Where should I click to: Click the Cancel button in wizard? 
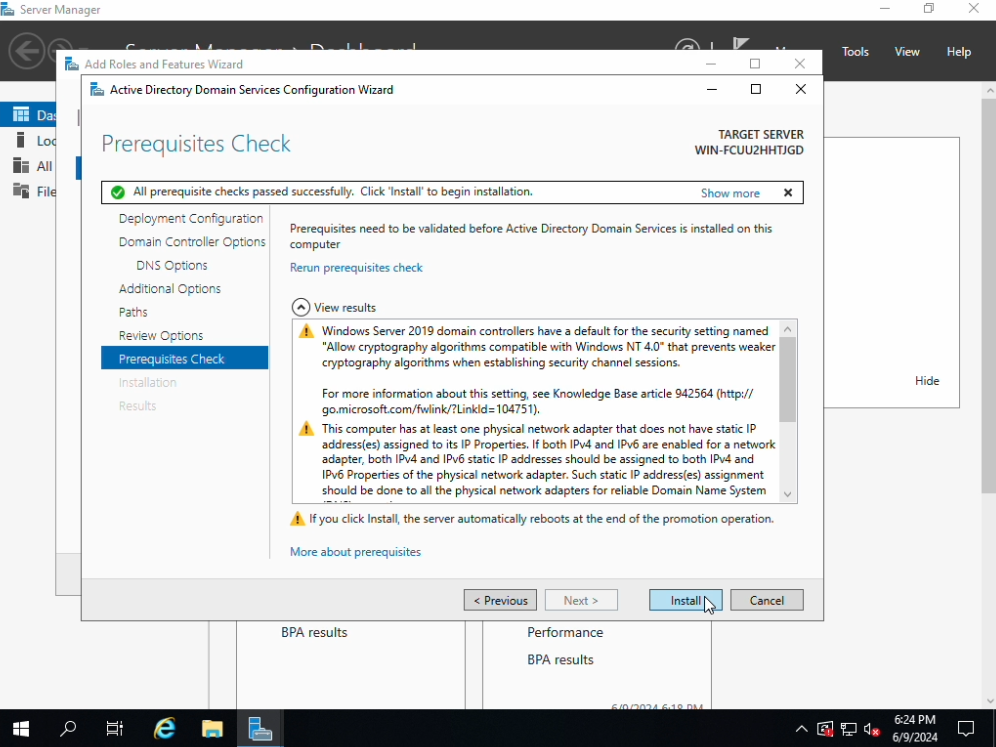click(767, 600)
